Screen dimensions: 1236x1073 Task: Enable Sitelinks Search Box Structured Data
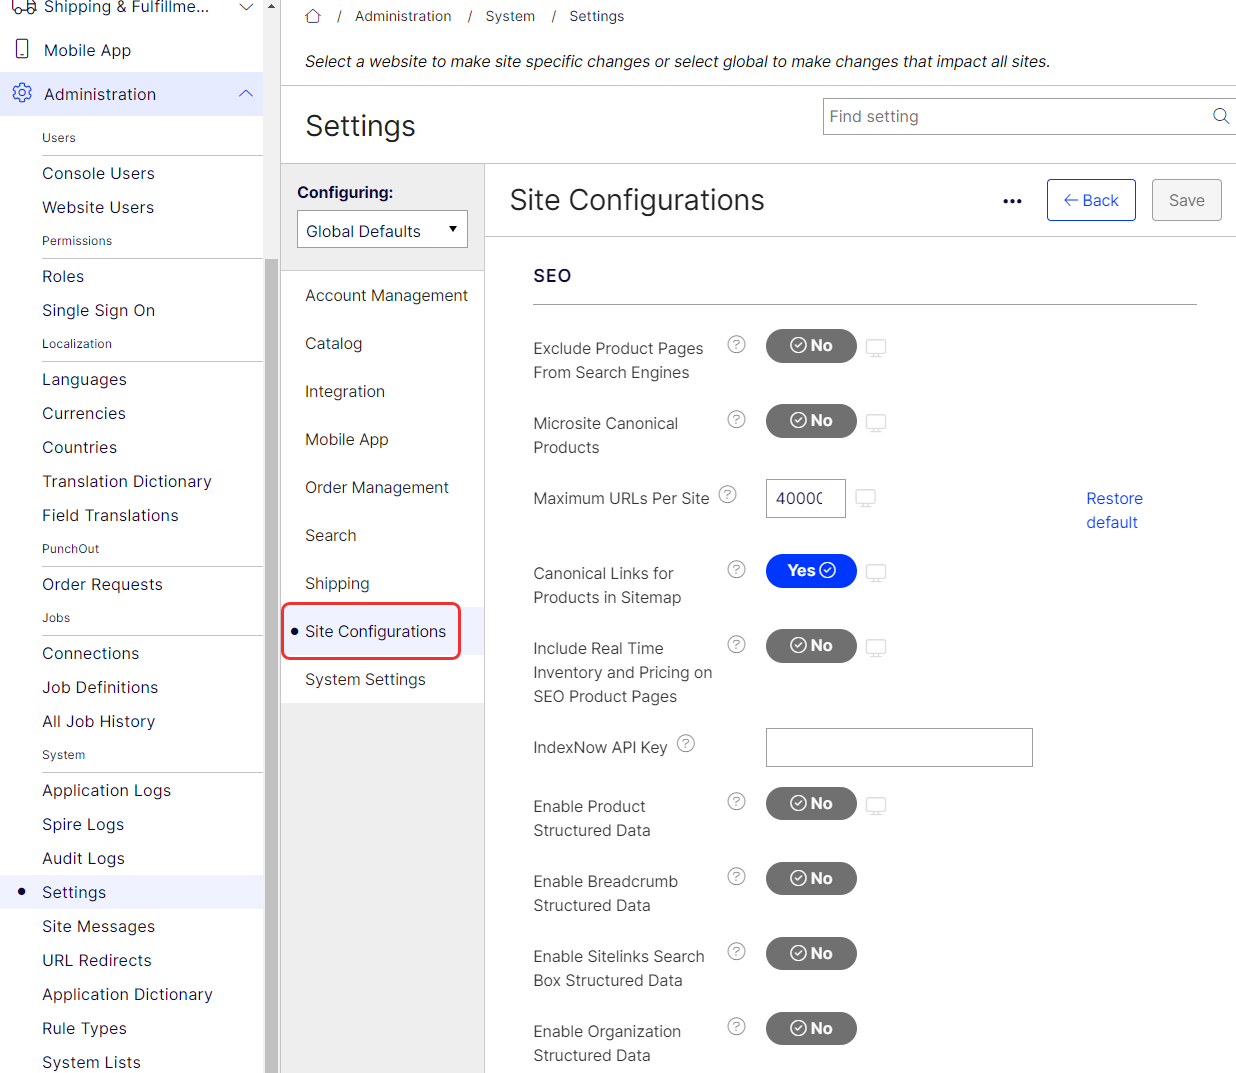click(811, 954)
